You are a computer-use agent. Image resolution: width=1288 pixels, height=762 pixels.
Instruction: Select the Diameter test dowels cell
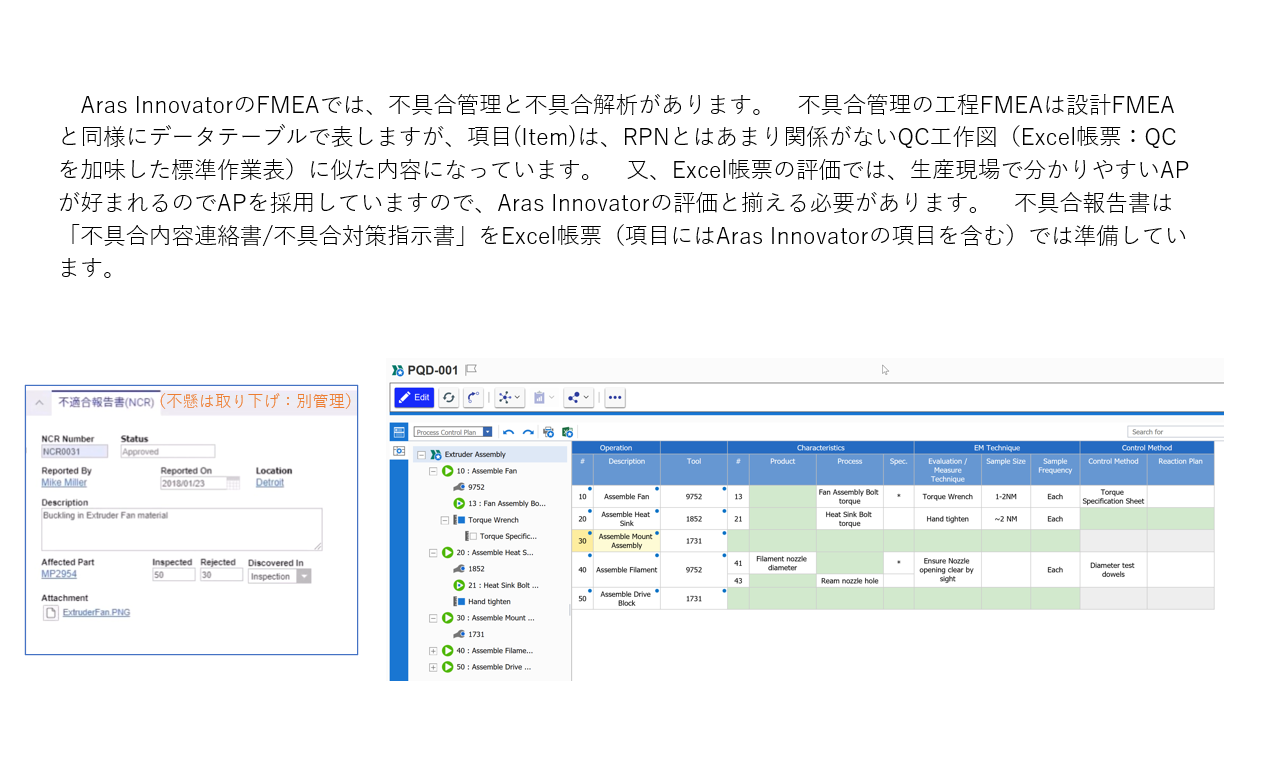[1113, 570]
